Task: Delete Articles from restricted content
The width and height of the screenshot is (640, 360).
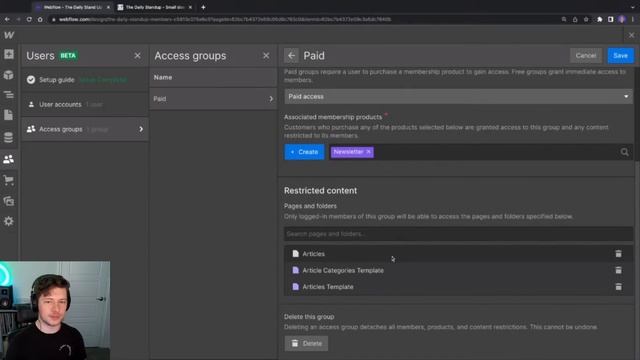Action: pos(618,254)
